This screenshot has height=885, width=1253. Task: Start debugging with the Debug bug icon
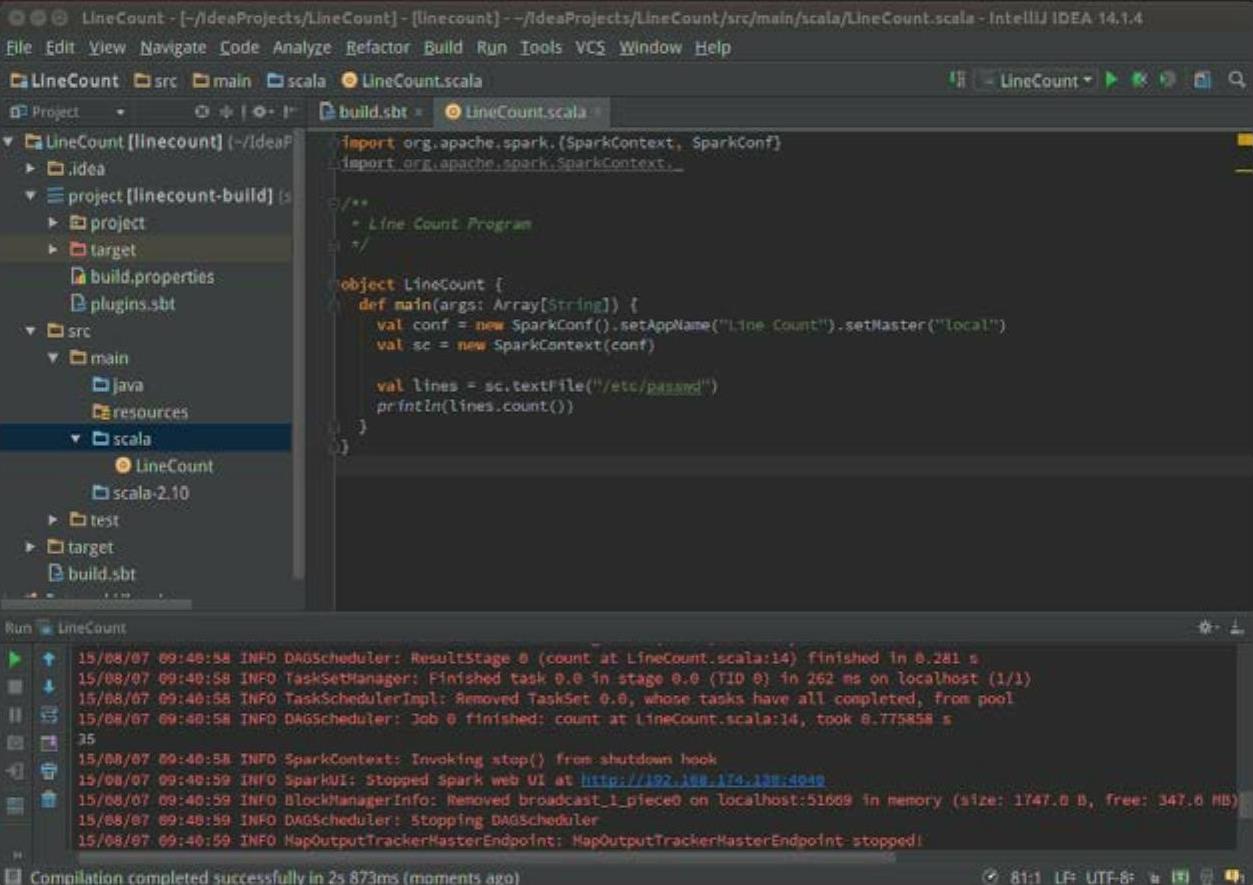click(1138, 81)
